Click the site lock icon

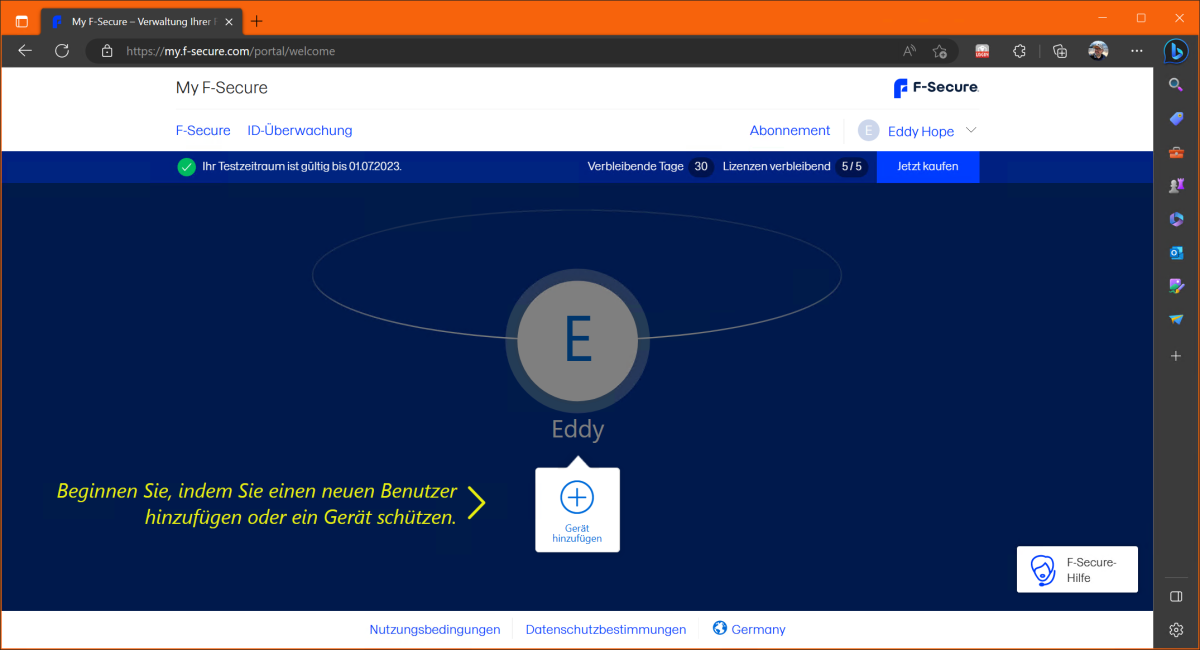(107, 51)
